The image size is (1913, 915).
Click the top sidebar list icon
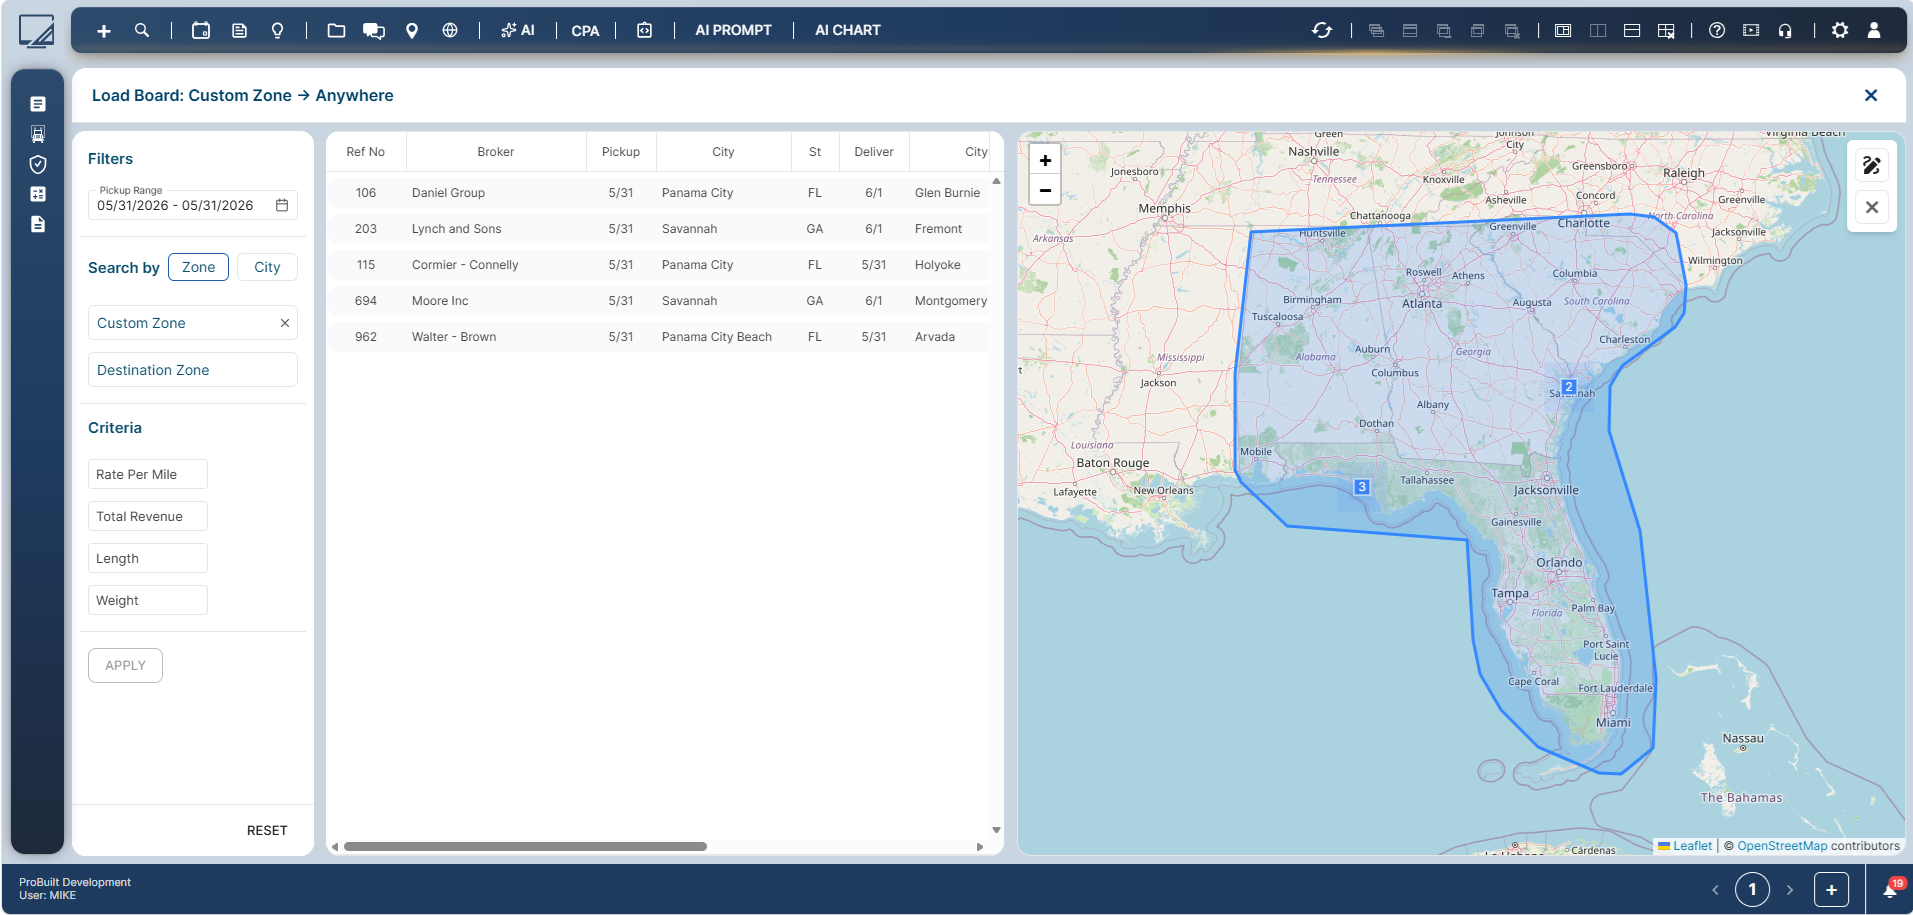38,104
